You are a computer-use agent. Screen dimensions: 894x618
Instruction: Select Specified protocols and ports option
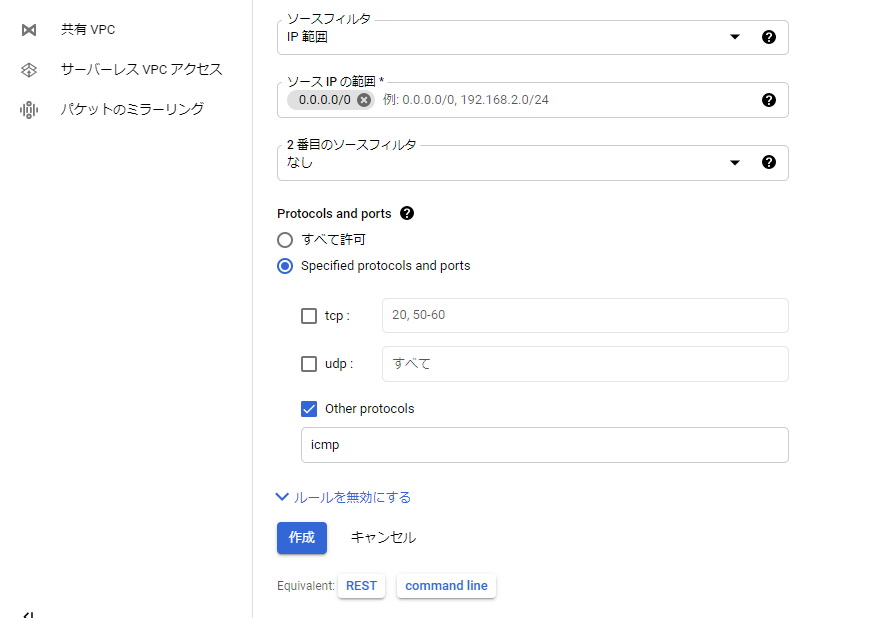(x=285, y=266)
